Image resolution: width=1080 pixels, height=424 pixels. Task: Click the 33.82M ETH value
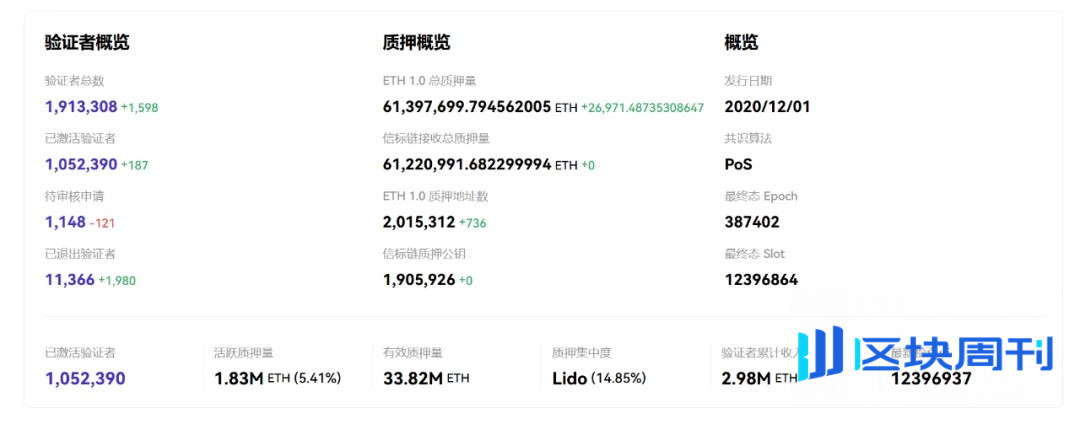426,379
